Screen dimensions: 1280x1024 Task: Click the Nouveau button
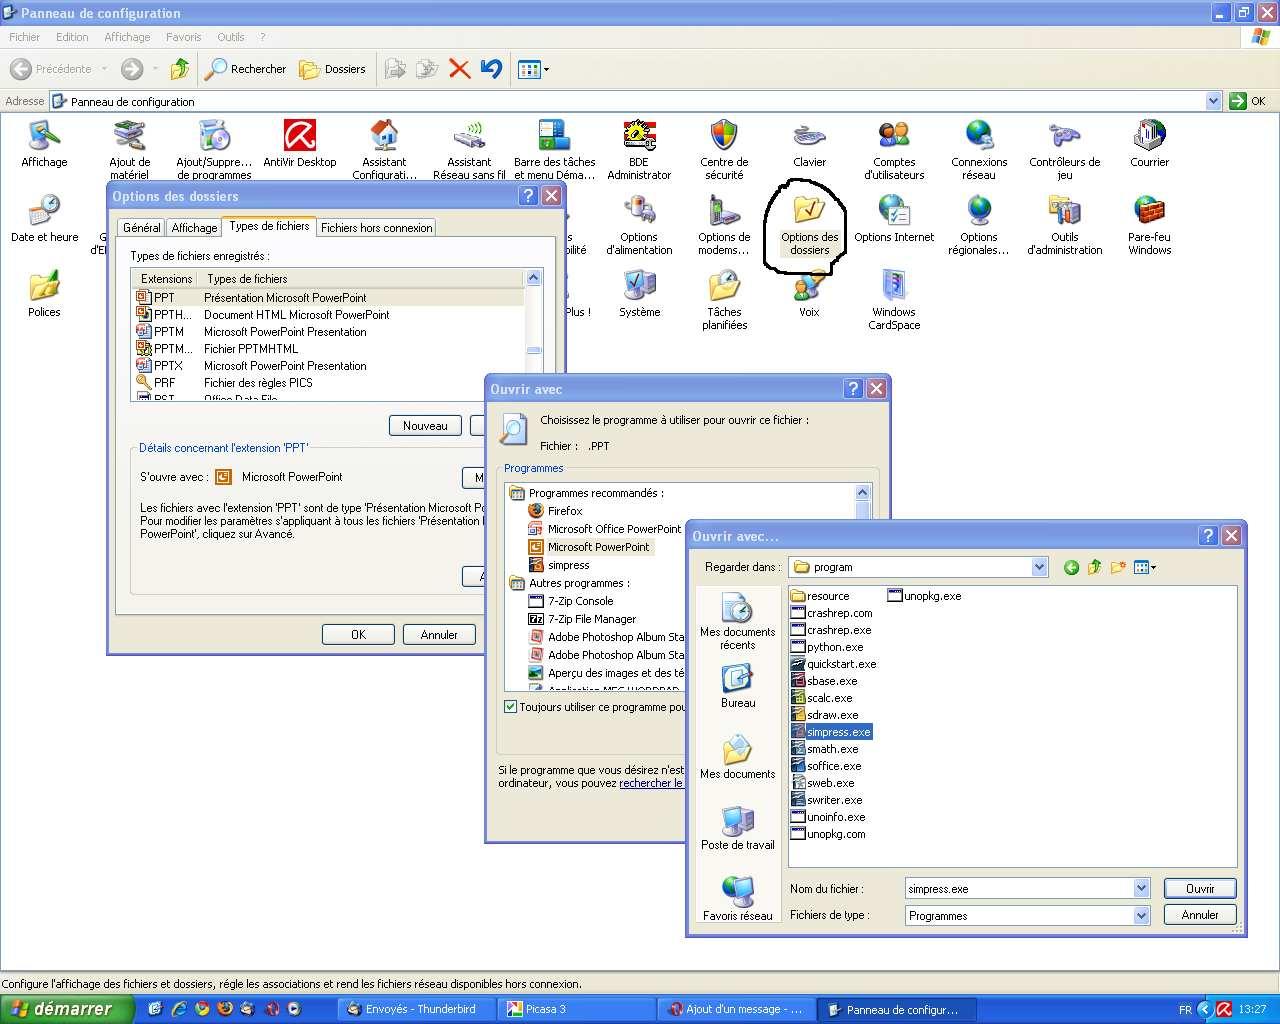pos(425,426)
